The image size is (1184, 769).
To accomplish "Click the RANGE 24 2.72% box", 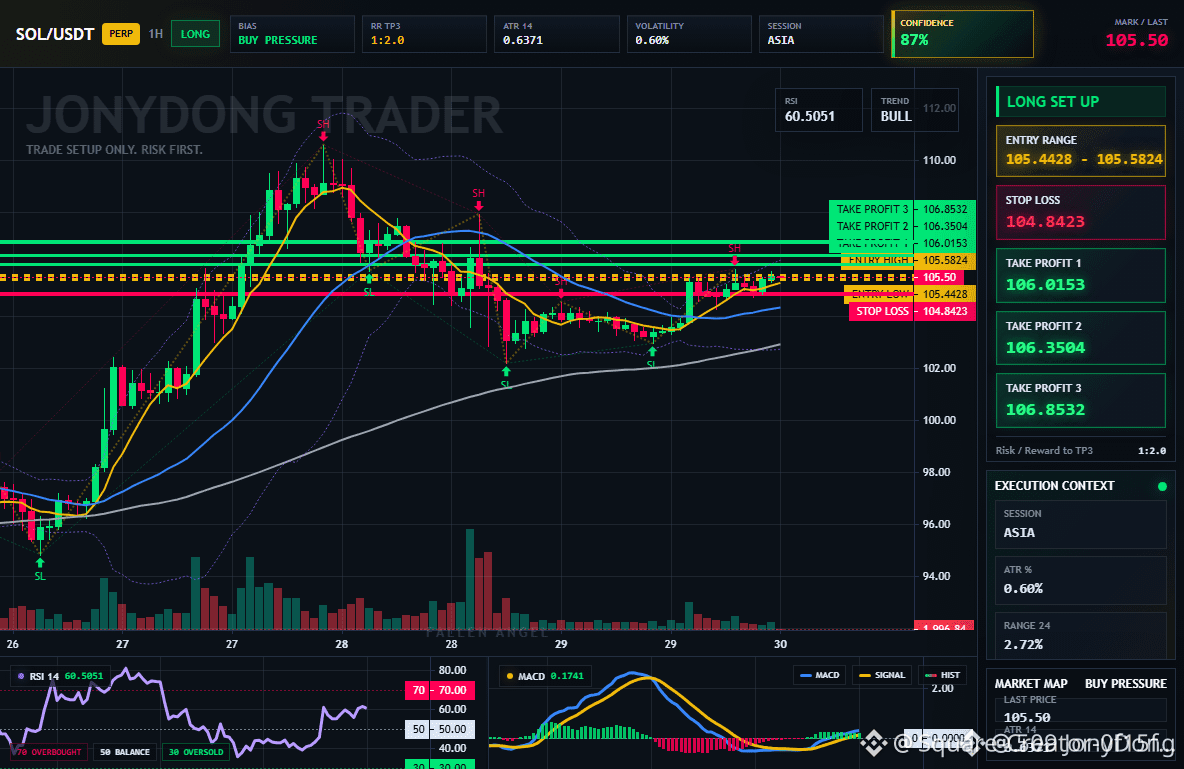I will tap(1081, 635).
